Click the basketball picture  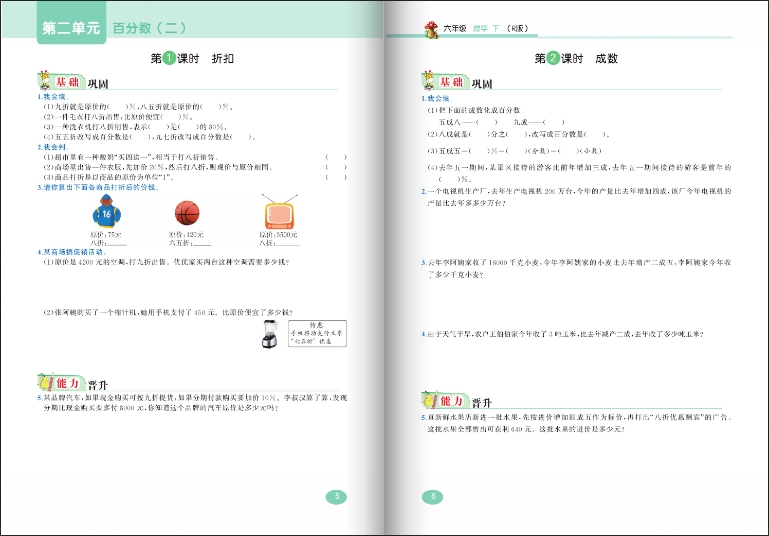[x=186, y=213]
